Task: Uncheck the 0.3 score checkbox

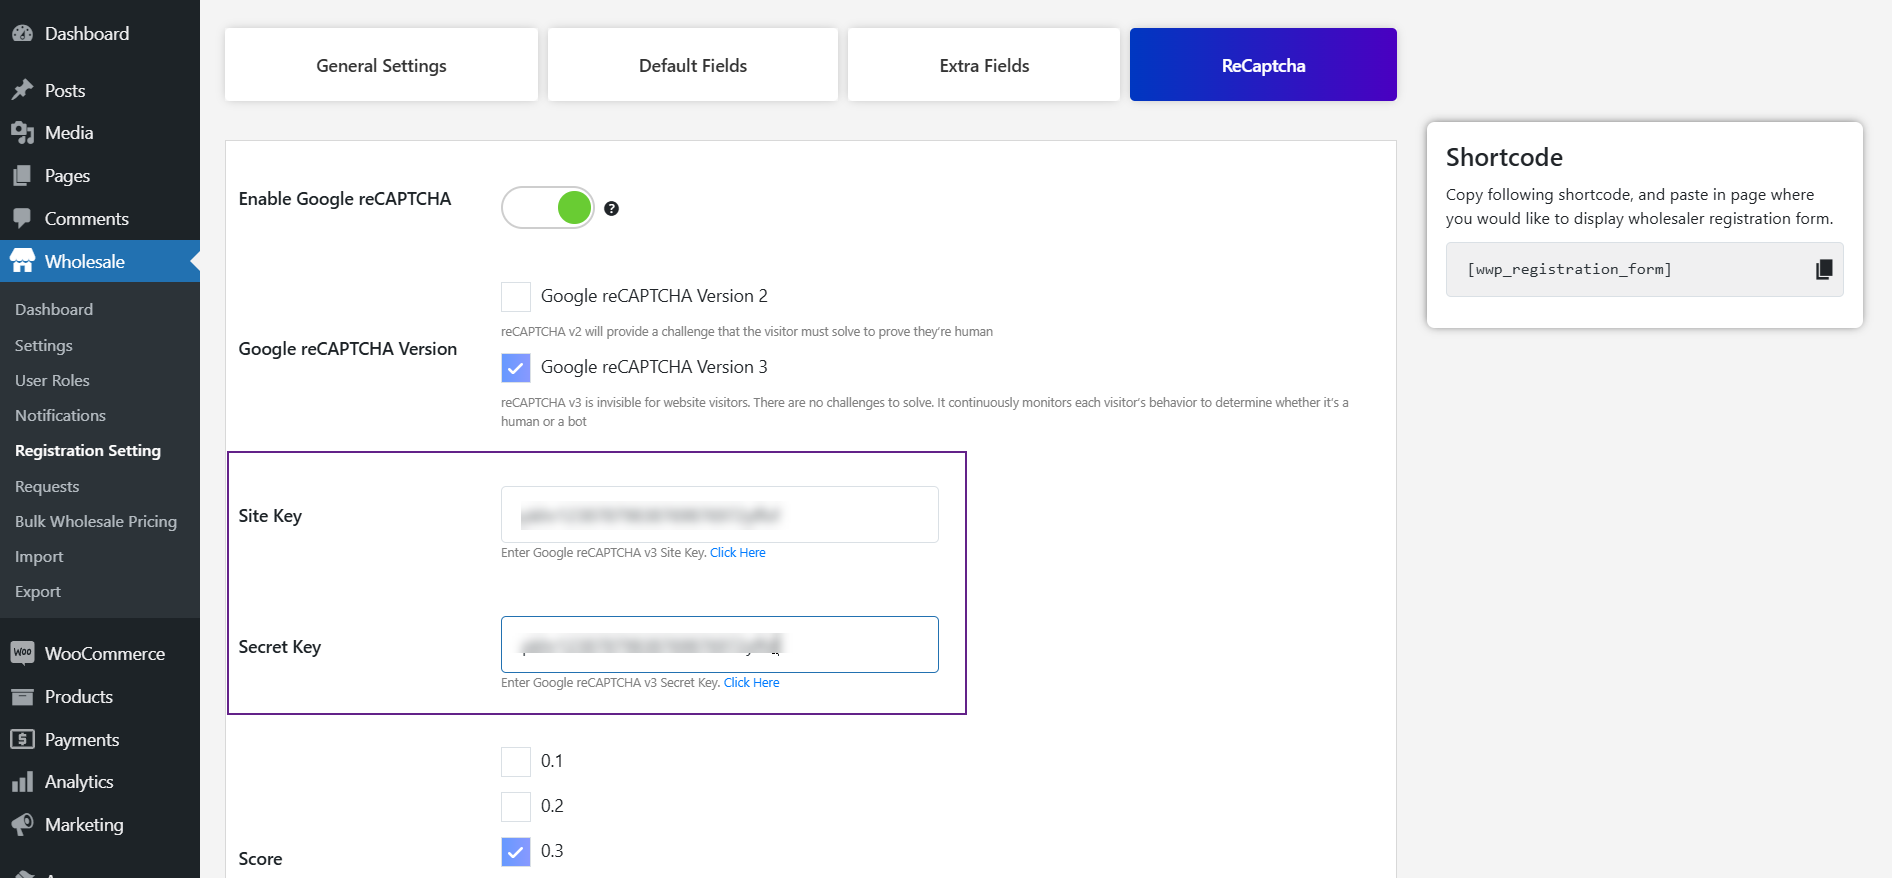Action: pyautogui.click(x=516, y=852)
